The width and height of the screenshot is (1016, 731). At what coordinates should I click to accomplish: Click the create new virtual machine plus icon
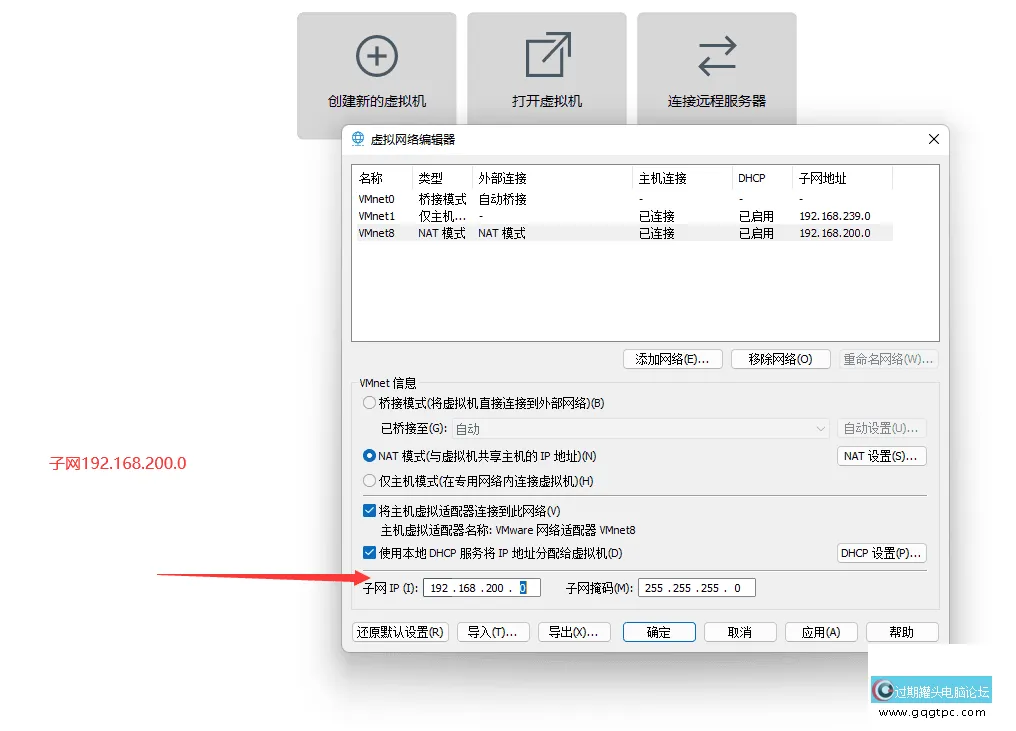[376, 57]
